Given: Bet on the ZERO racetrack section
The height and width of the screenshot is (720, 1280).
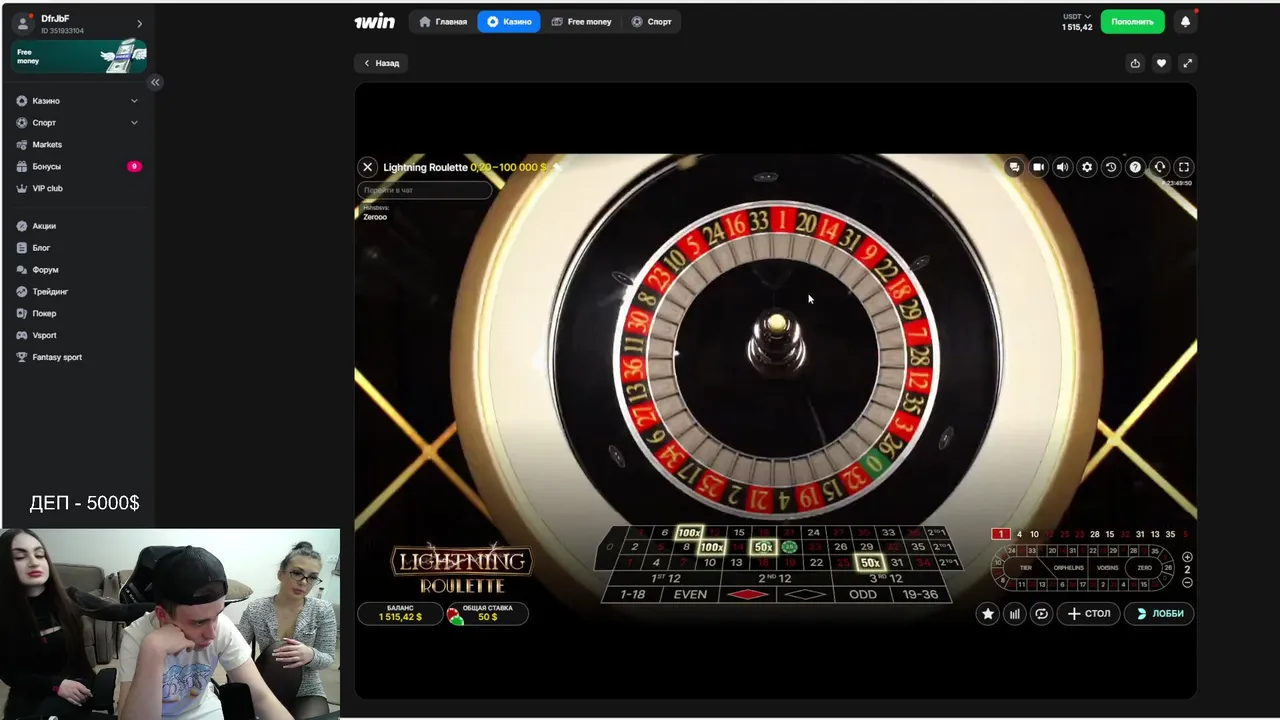Looking at the screenshot, I should click(x=1144, y=568).
